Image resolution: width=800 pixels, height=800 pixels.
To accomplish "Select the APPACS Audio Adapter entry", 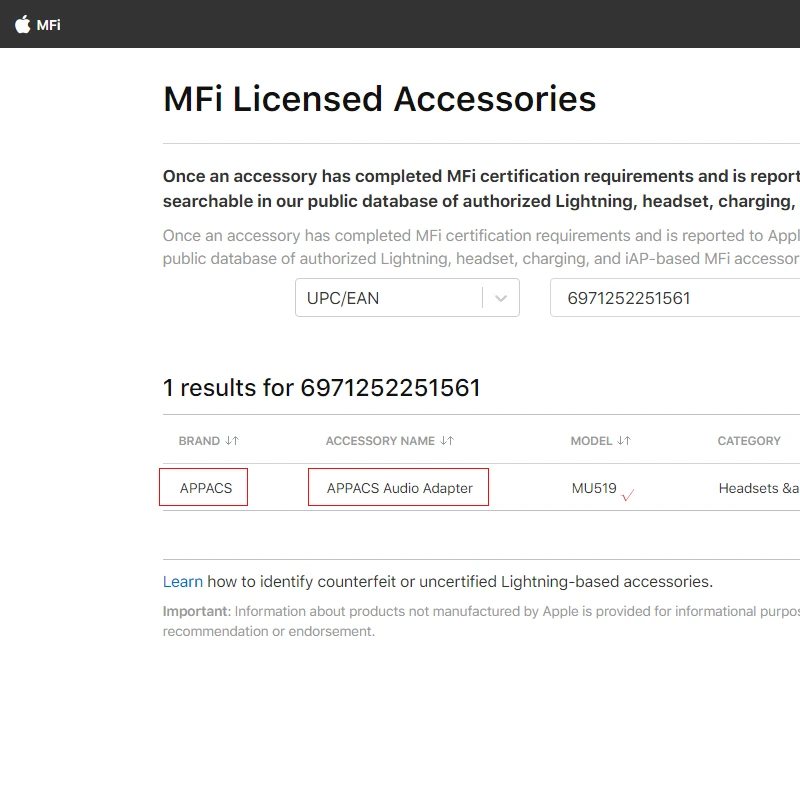I will [399, 488].
